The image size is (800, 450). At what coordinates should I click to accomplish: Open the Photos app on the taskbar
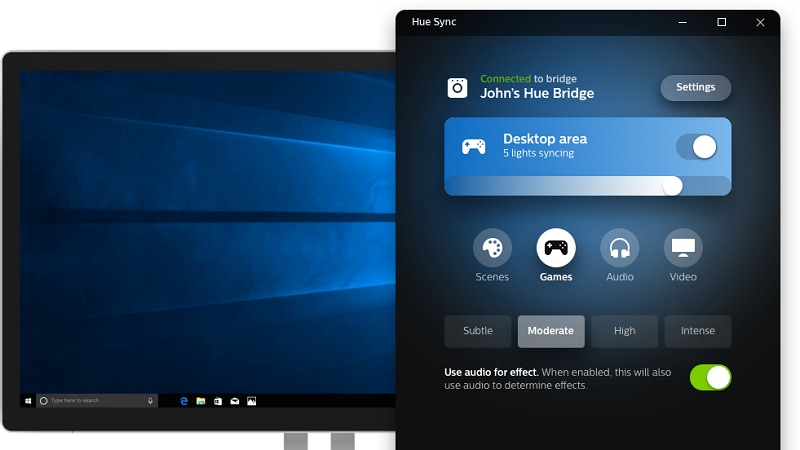(x=252, y=401)
